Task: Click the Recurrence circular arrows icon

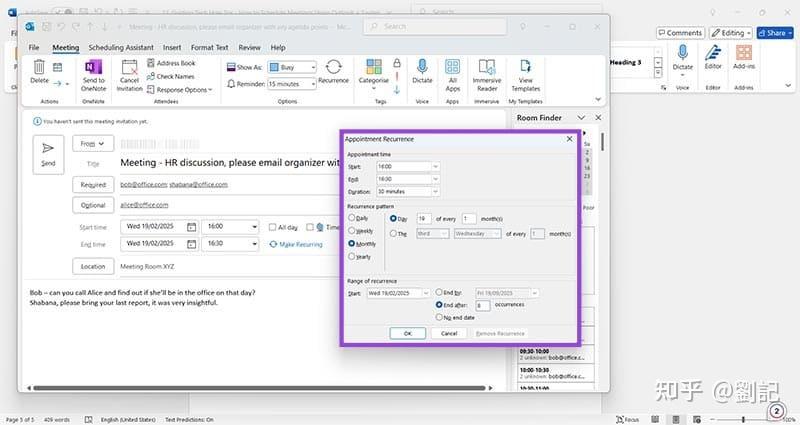Action: pos(334,67)
